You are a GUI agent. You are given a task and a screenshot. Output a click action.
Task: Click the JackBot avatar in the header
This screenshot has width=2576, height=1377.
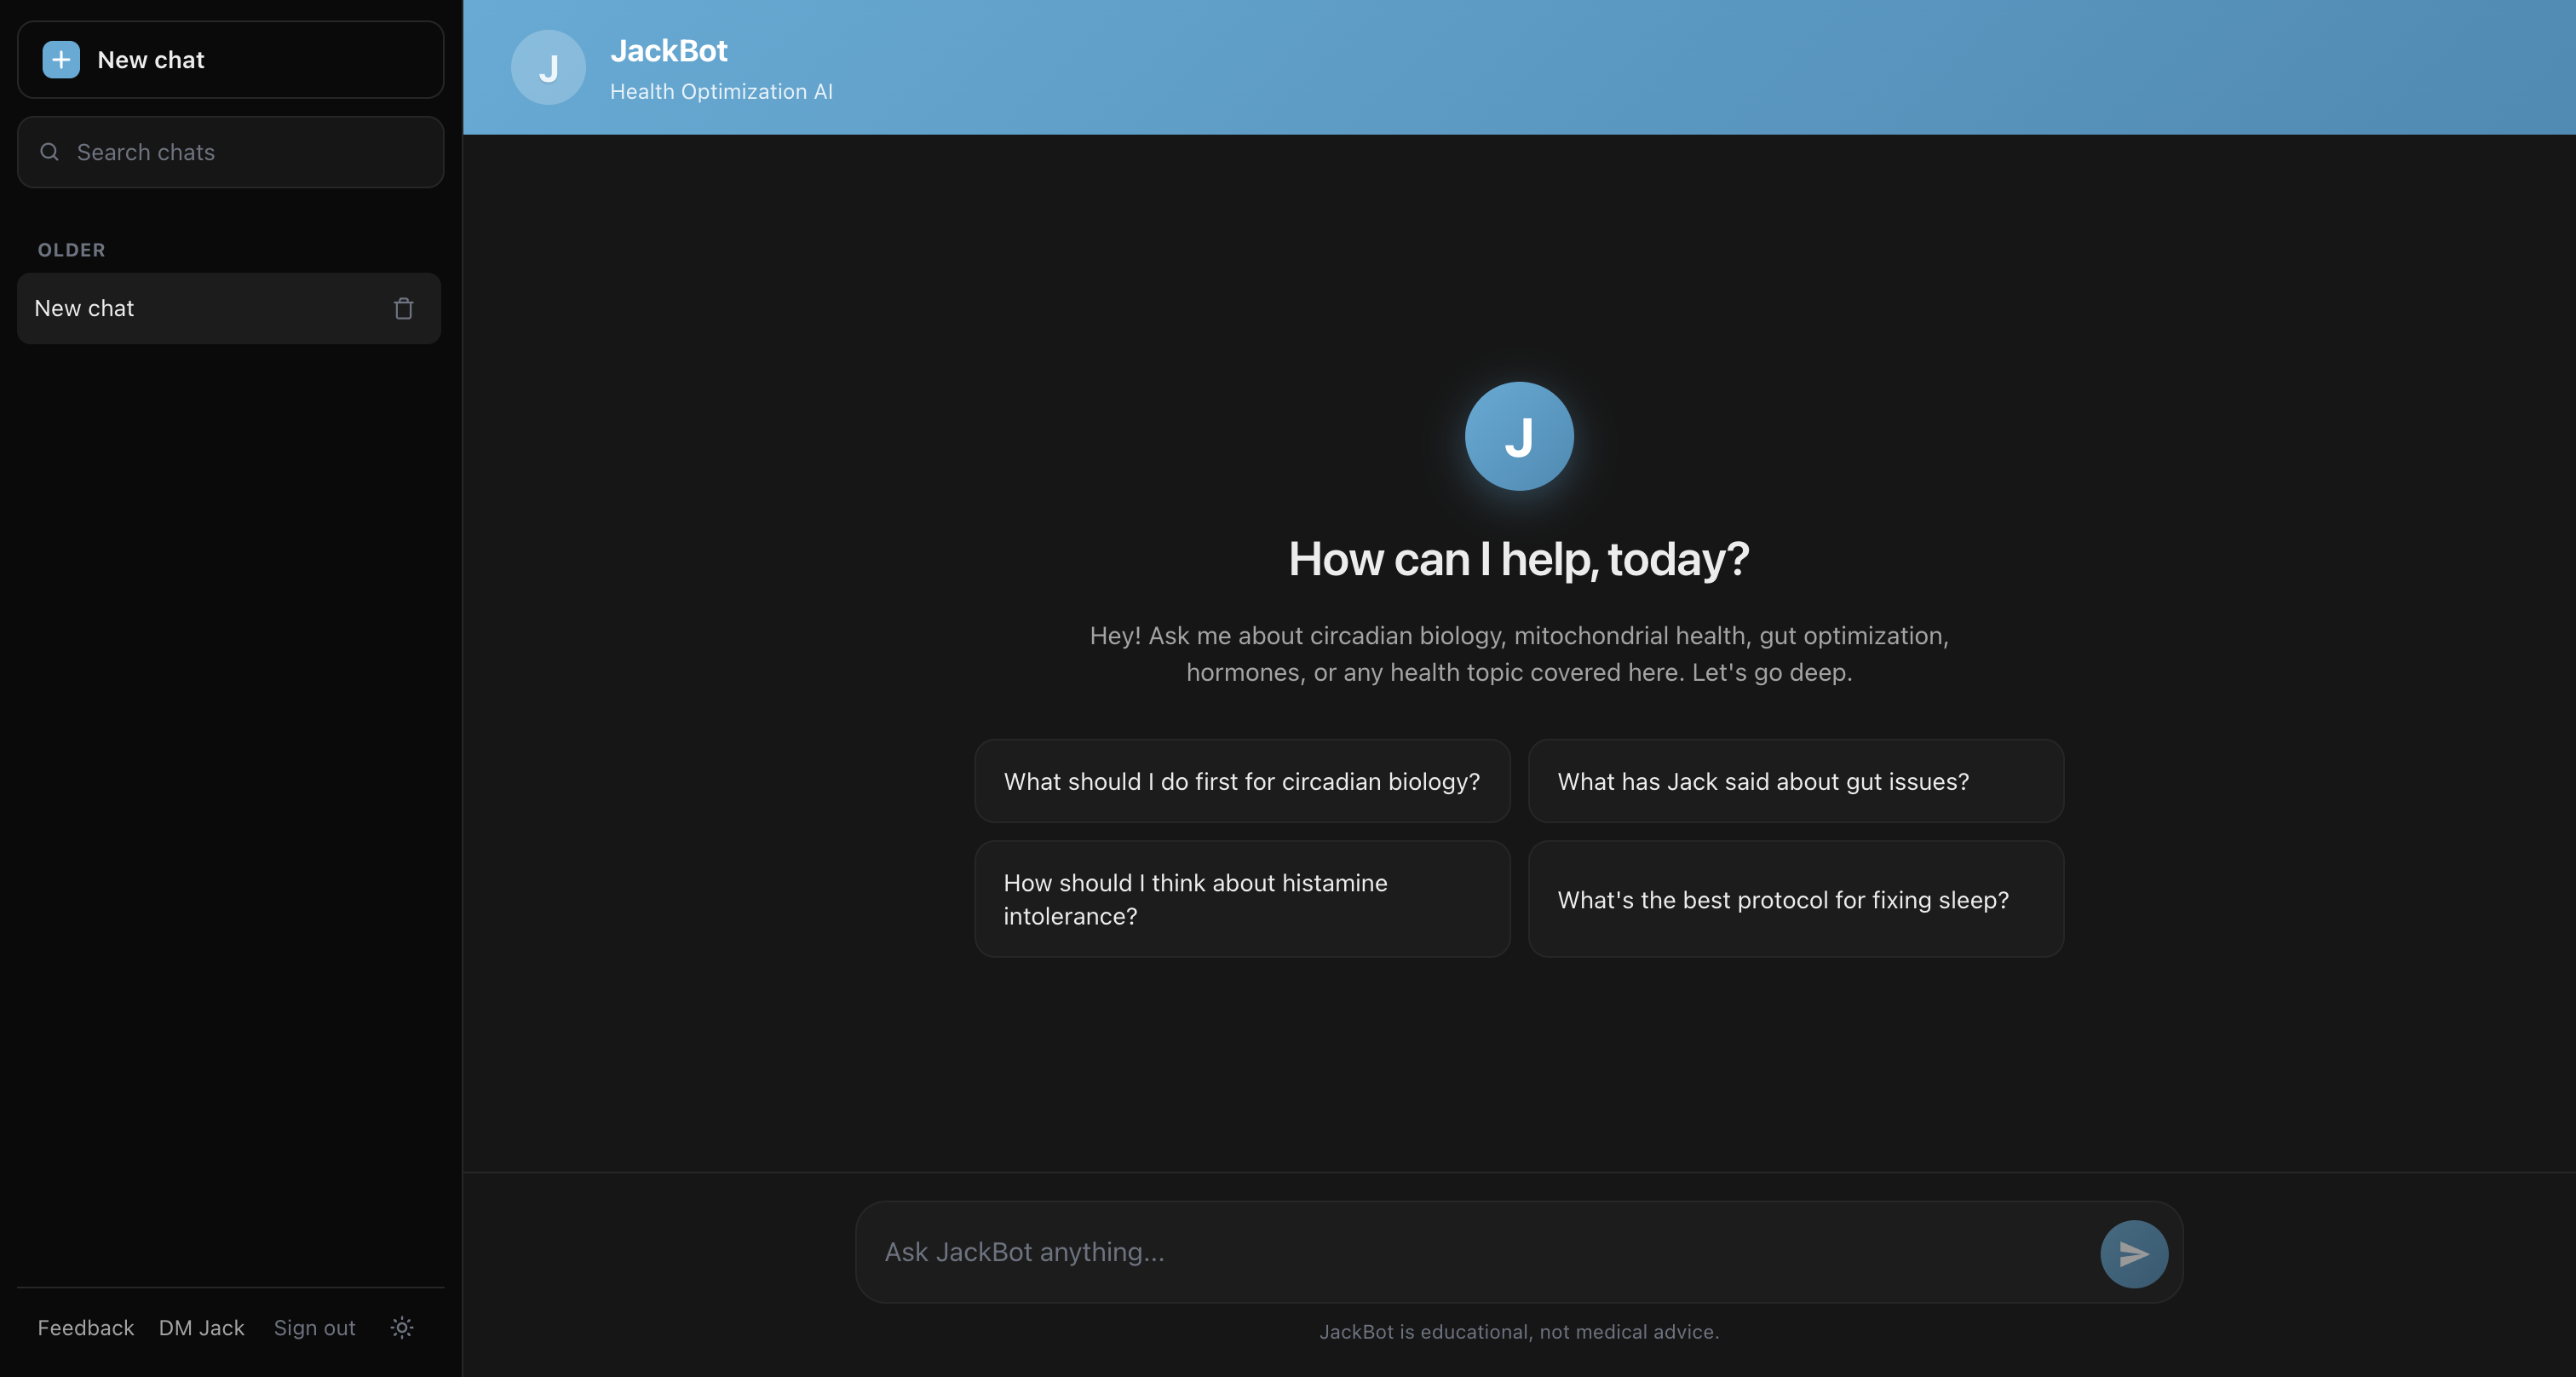(548, 67)
